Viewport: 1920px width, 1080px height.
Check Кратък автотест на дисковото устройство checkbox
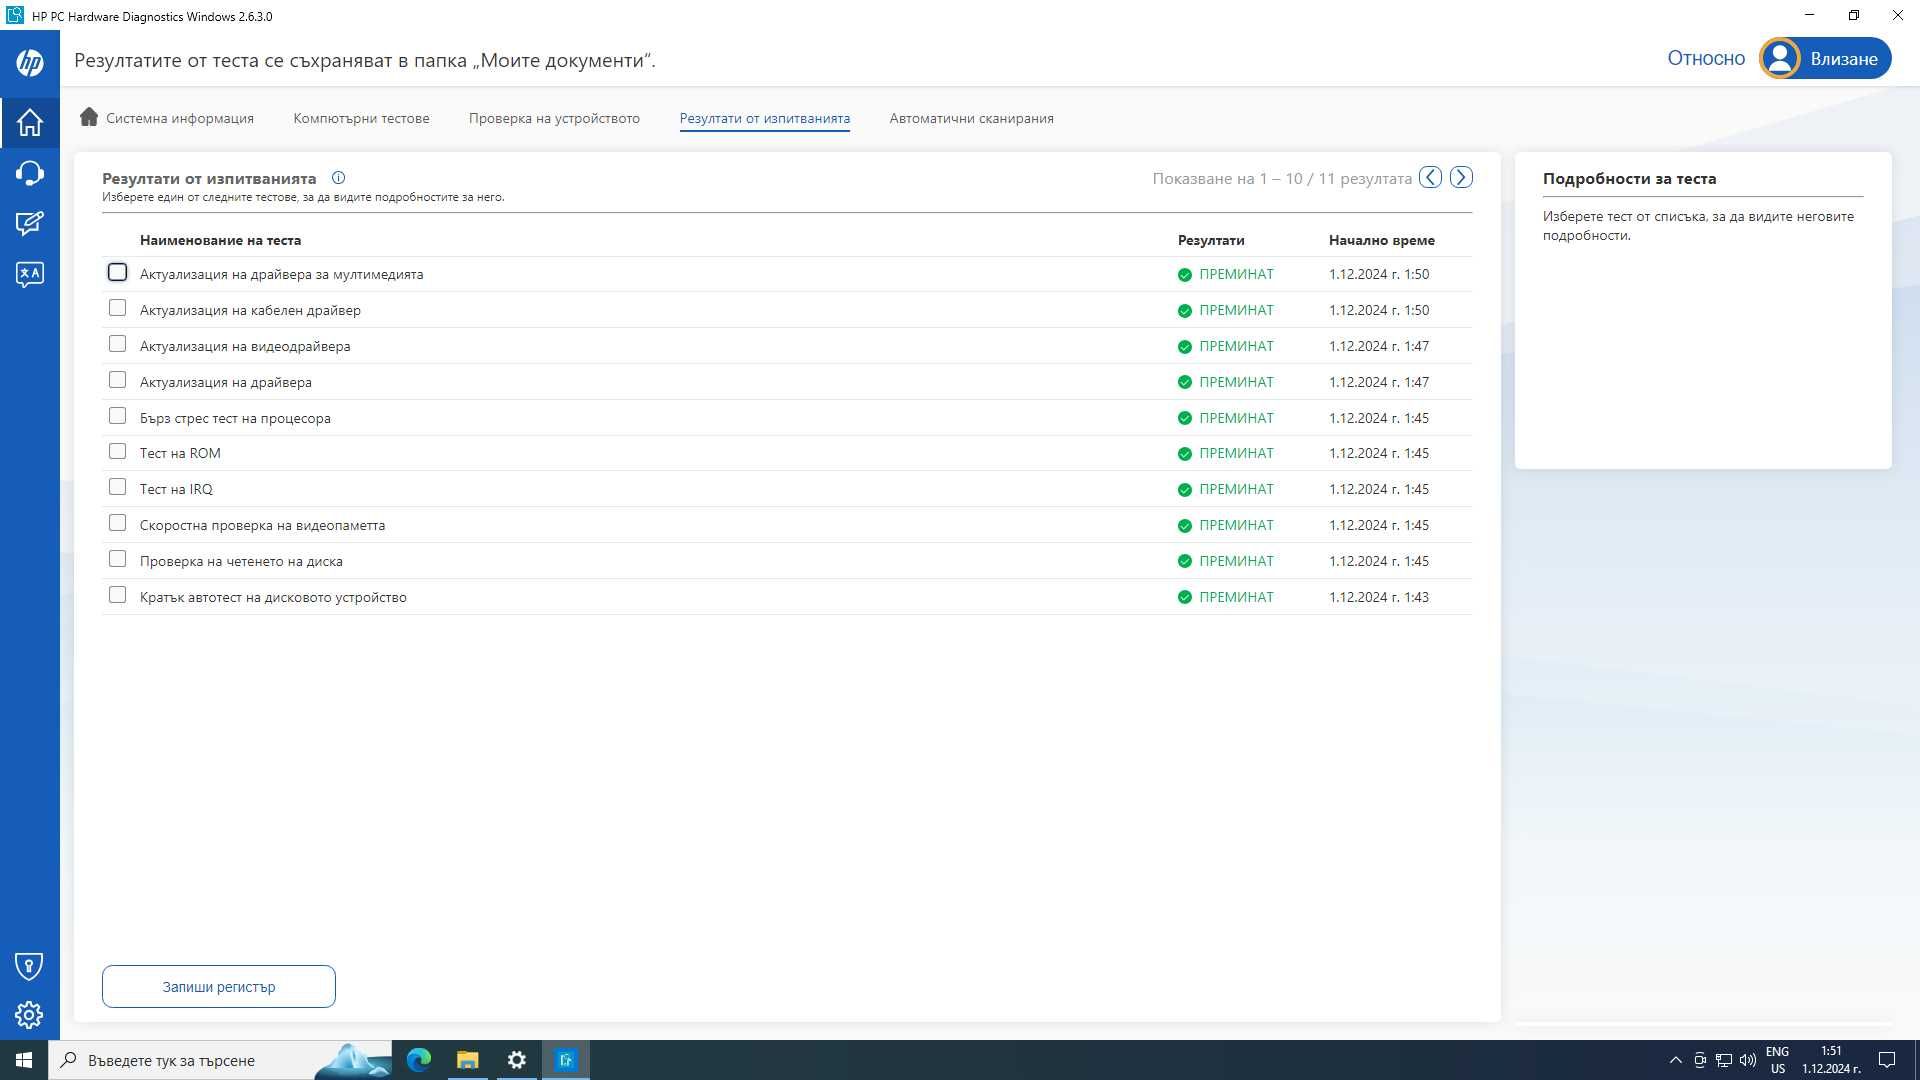tap(117, 595)
